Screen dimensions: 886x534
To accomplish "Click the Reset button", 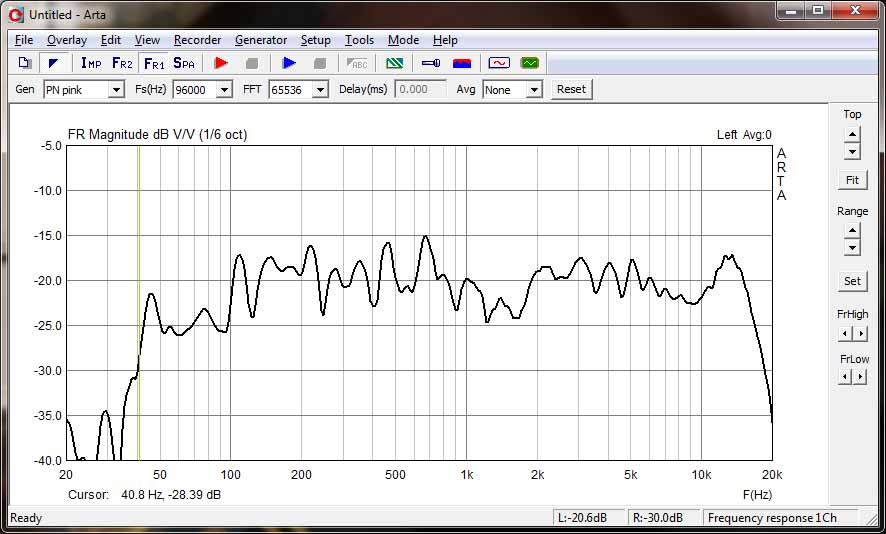I will point(571,89).
